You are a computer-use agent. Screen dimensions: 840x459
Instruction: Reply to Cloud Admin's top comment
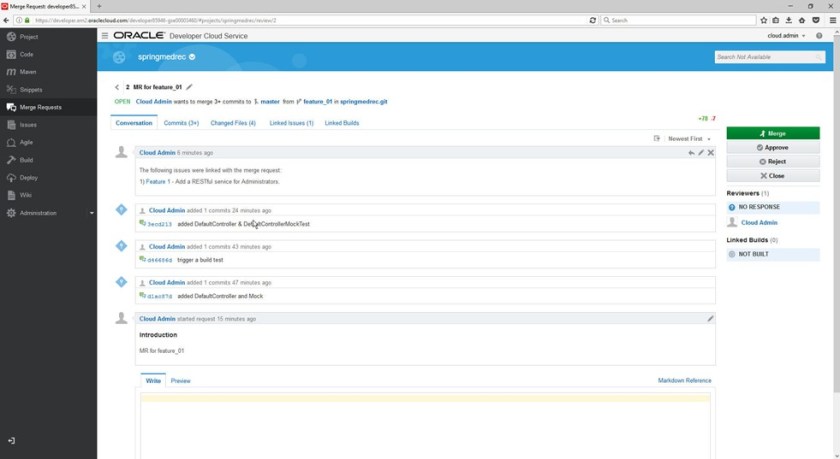[691, 153]
